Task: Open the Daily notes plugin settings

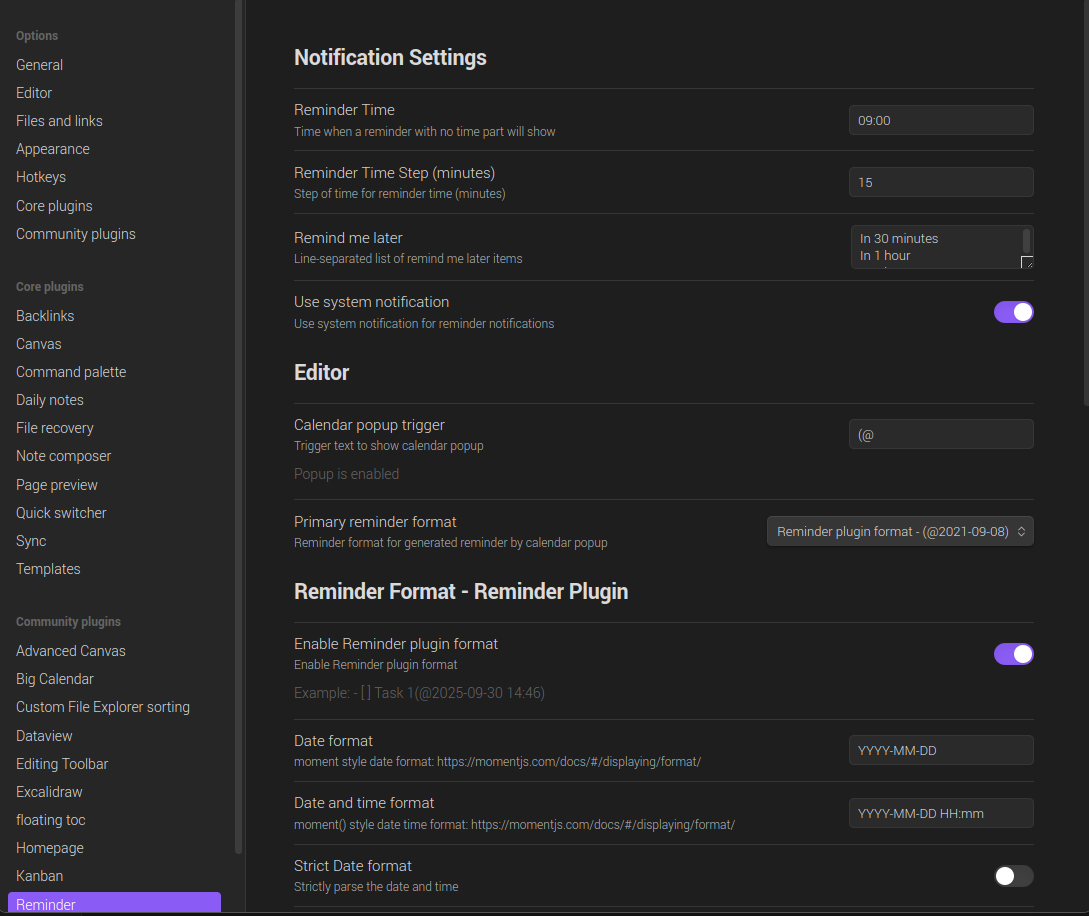Action: [x=50, y=400]
